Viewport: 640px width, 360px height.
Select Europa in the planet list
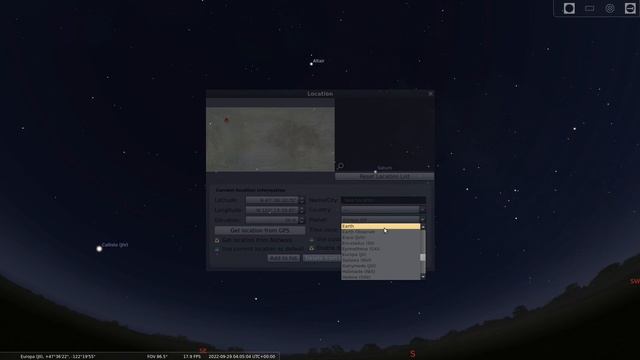click(380, 254)
